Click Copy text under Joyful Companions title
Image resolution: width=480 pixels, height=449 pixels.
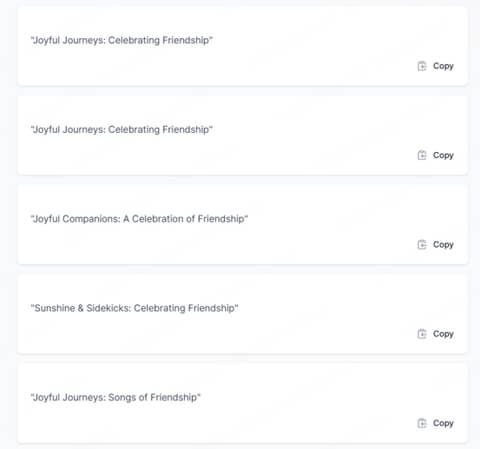tap(443, 245)
